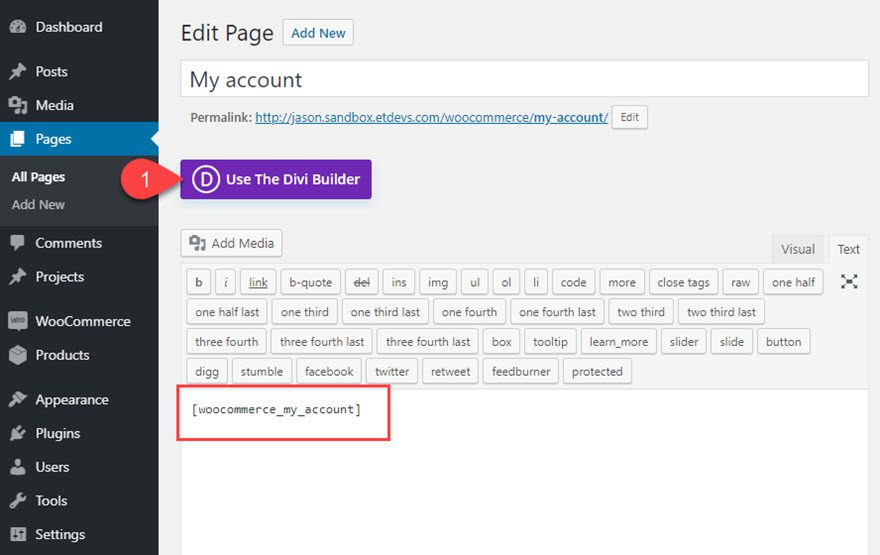Screen dimensions: 880x555
Task: Click the Comments speech bubble icon
Action: 18,243
